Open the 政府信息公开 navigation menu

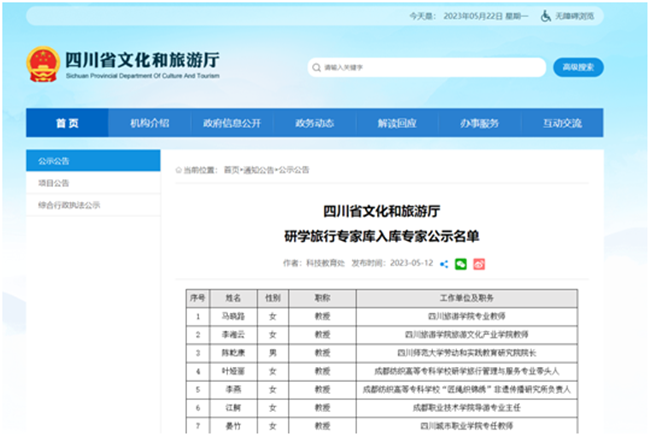point(231,123)
